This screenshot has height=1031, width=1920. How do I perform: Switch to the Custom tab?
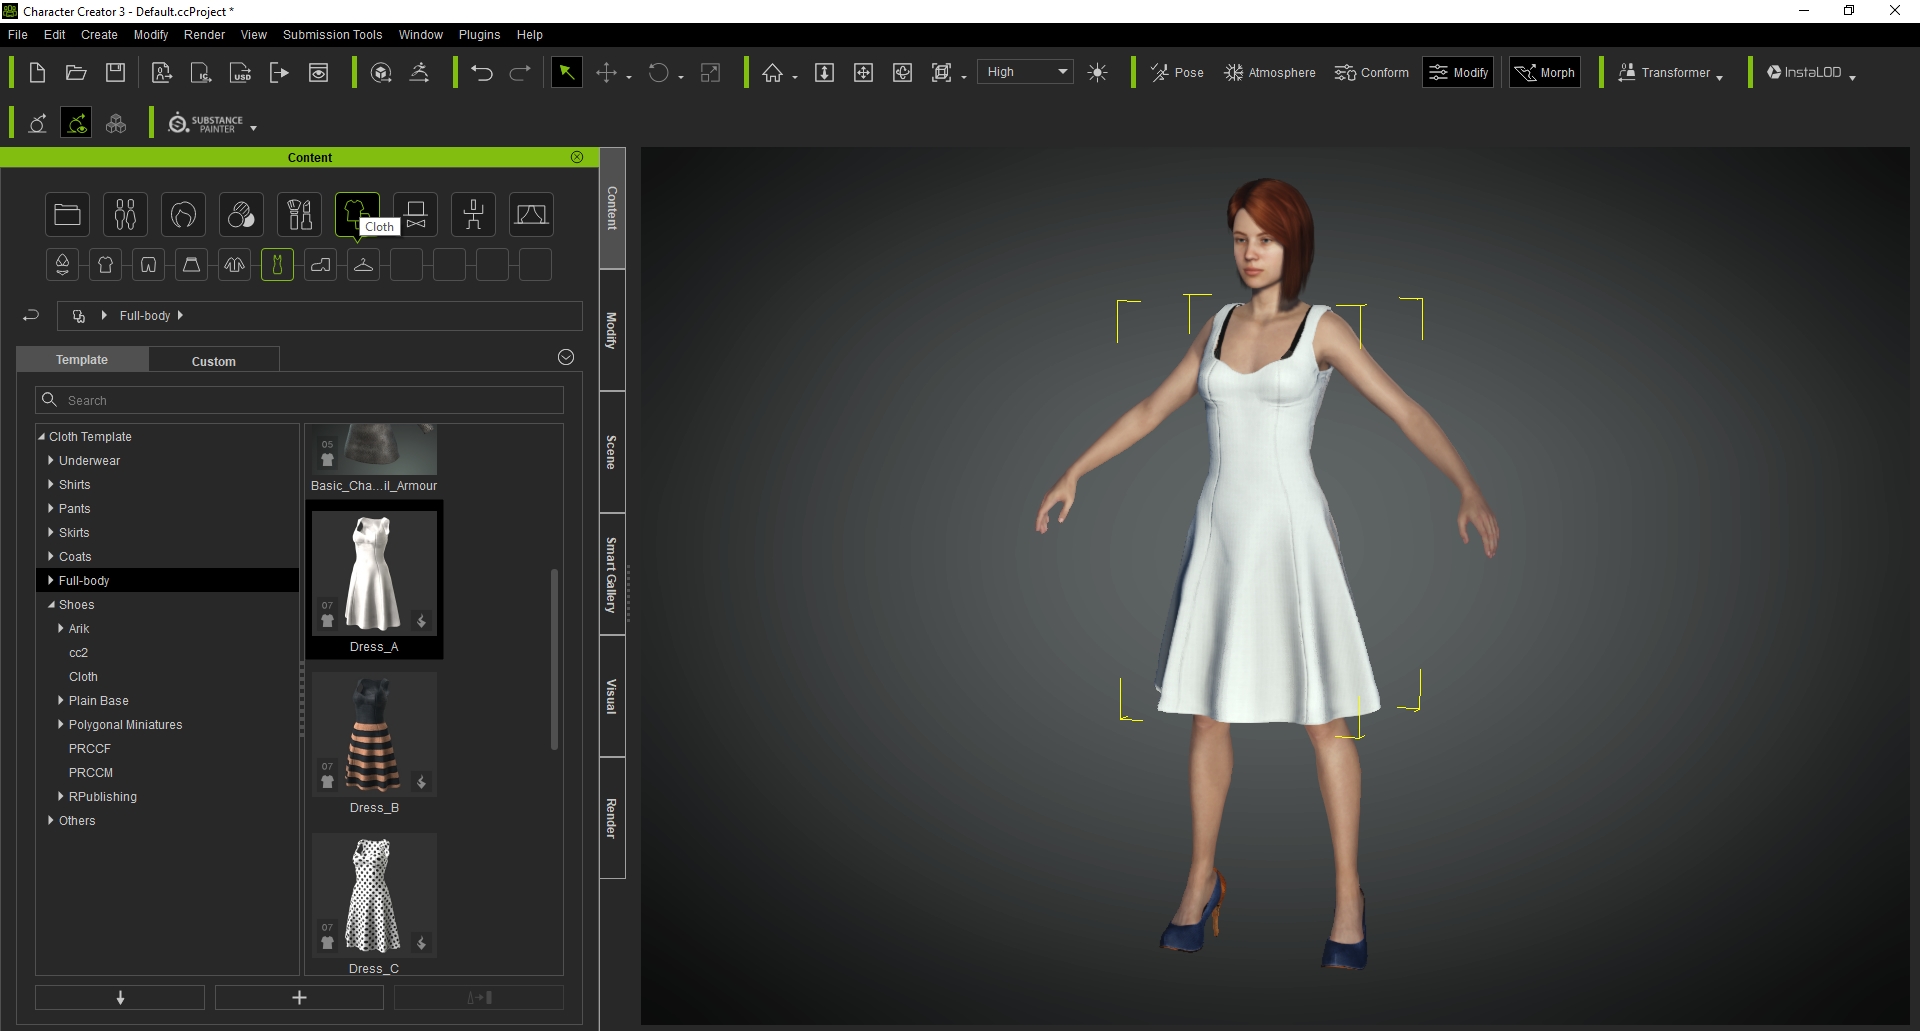(214, 361)
